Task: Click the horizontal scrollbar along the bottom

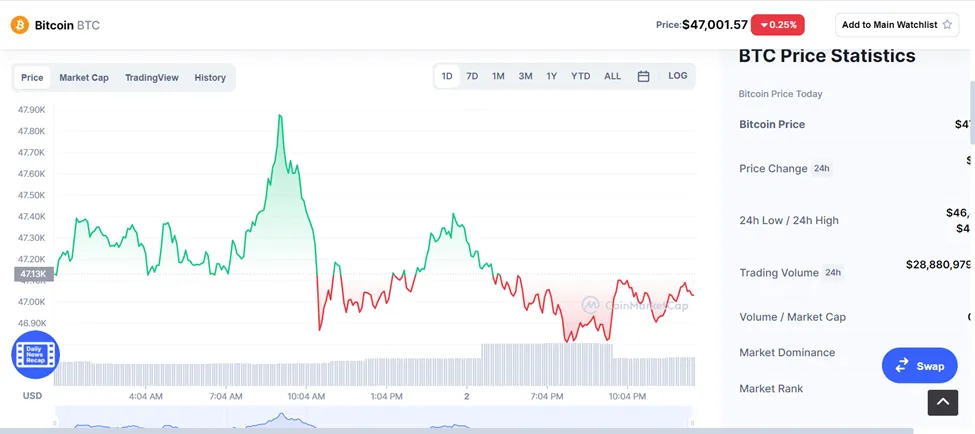Action: click(457, 431)
